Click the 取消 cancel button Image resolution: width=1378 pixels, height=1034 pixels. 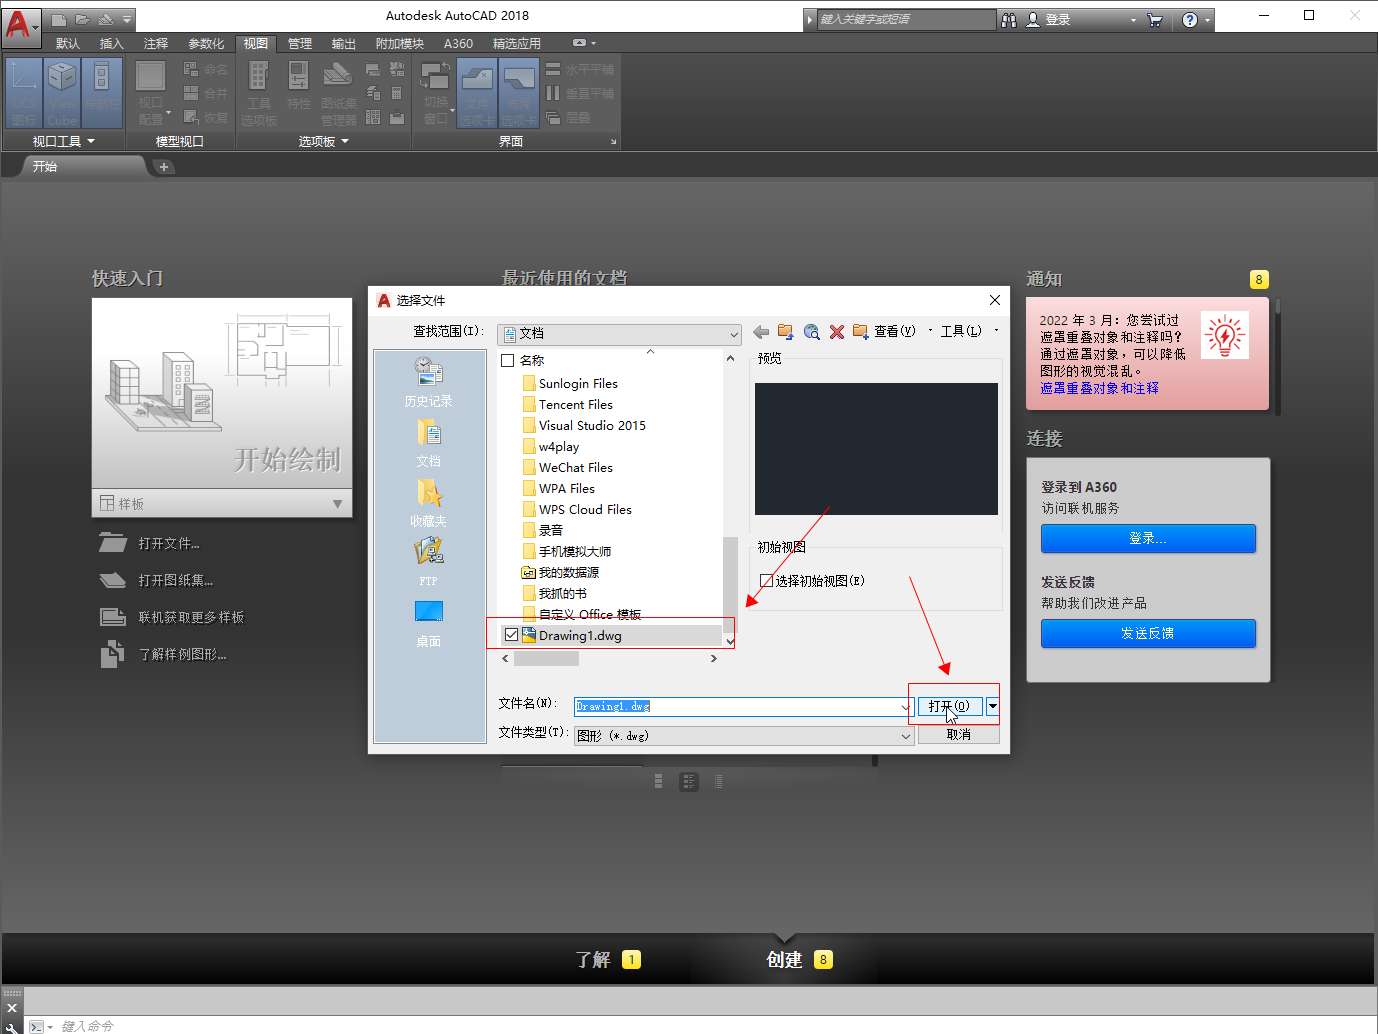pyautogui.click(x=958, y=735)
